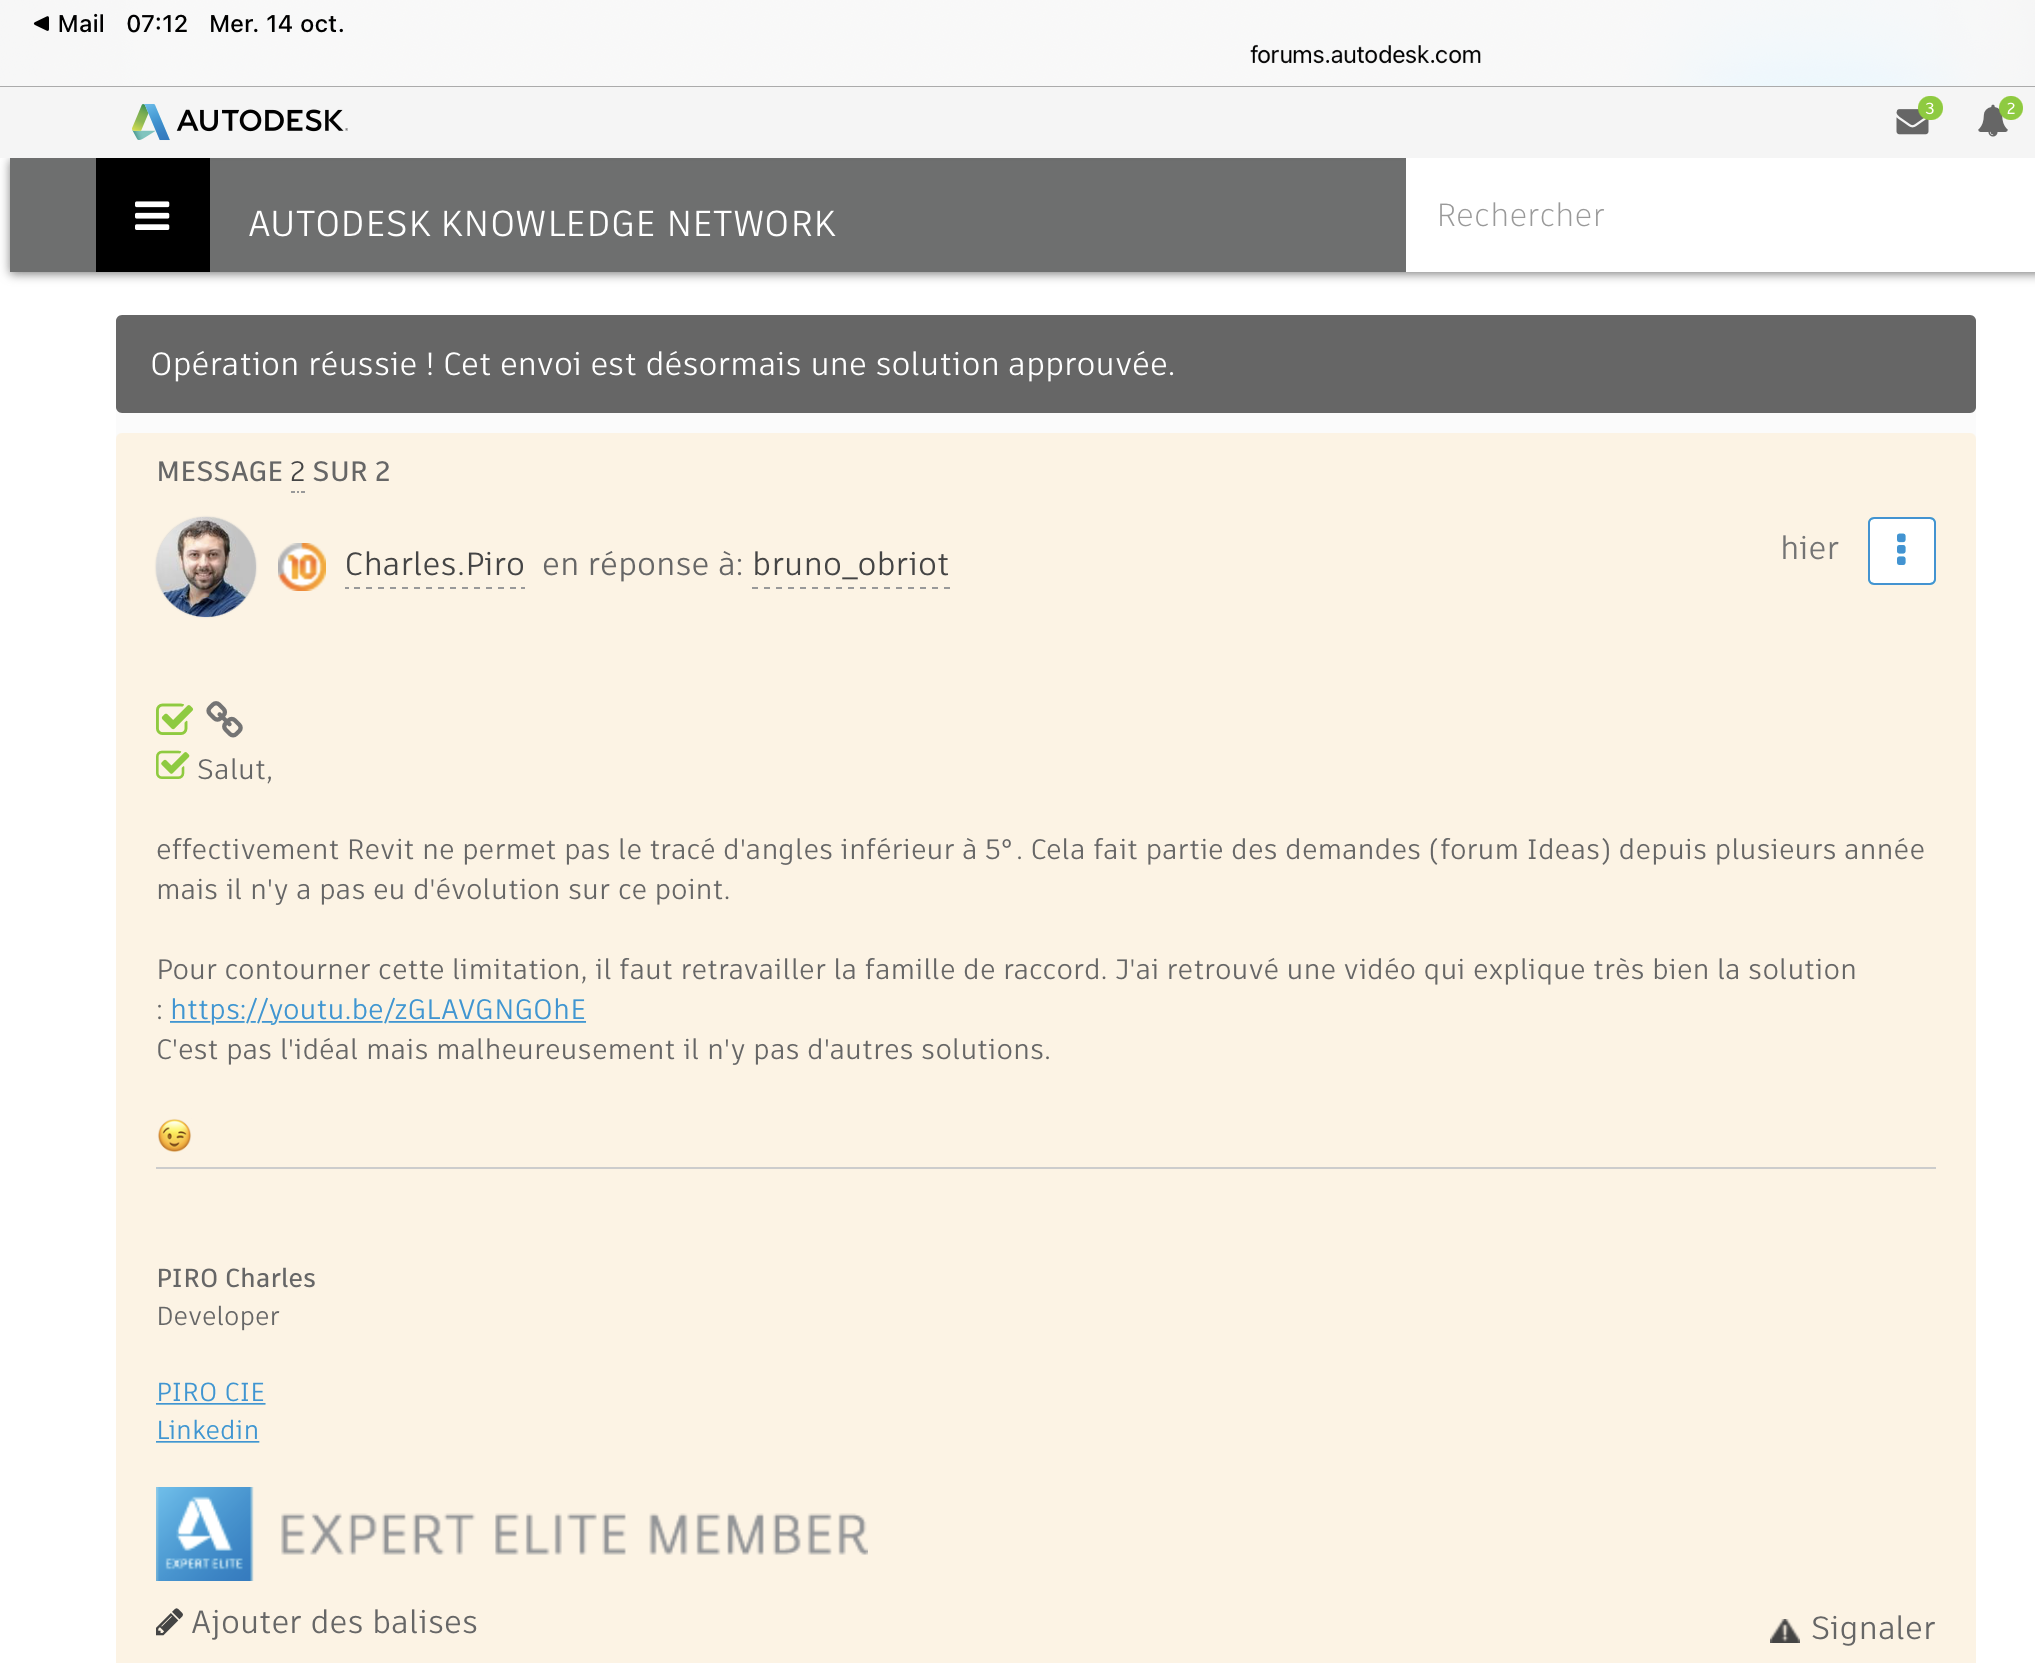The image size is (2035, 1663).
Task: Open the youtu.be video link
Action: [378, 1010]
